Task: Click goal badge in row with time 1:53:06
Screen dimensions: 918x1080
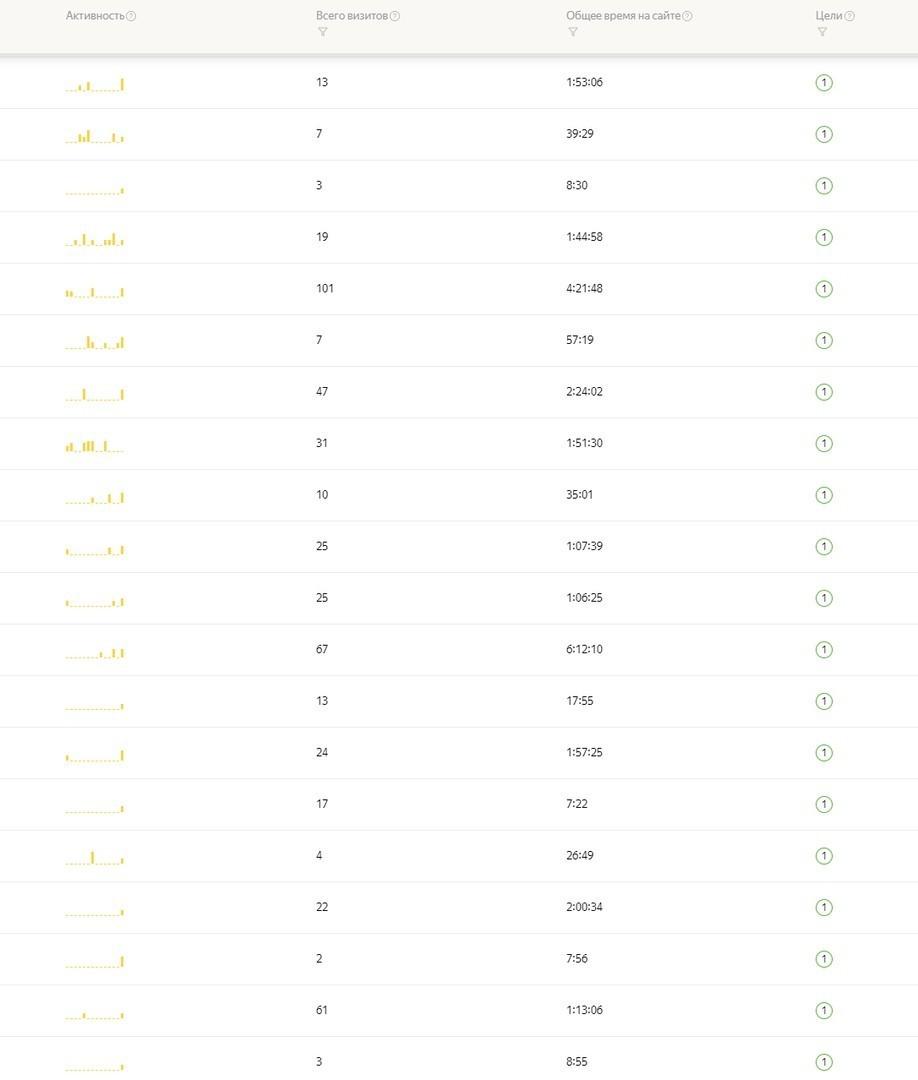Action: tap(824, 83)
